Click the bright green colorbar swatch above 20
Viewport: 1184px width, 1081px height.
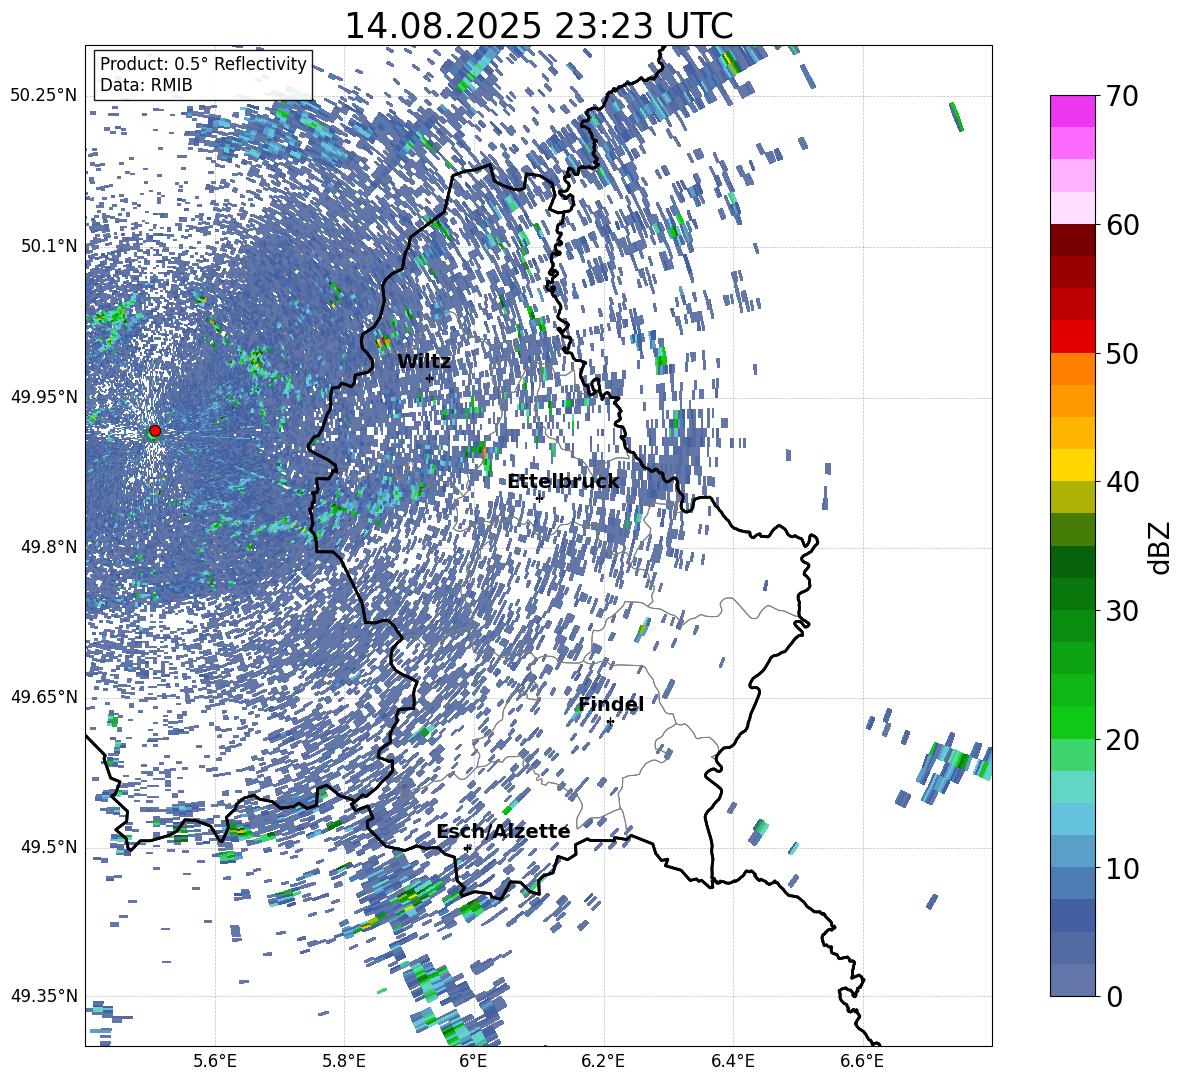[x=1073, y=722]
